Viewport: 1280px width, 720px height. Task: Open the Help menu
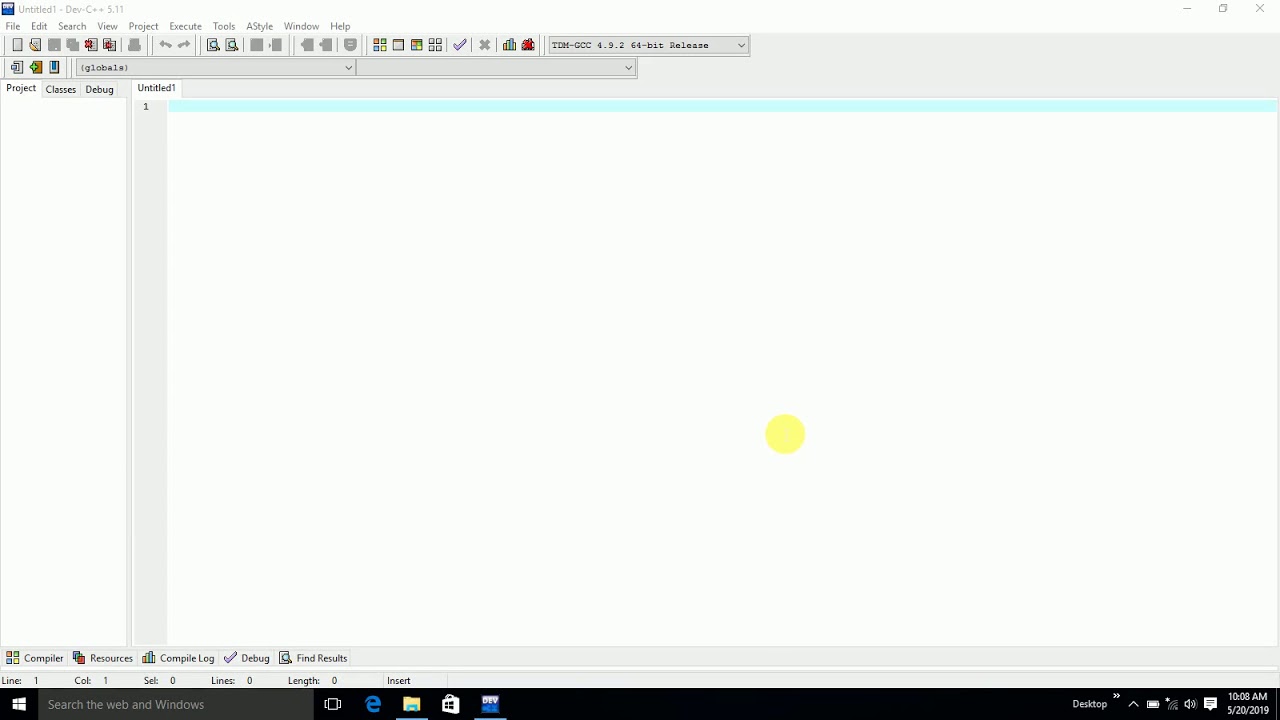click(340, 26)
